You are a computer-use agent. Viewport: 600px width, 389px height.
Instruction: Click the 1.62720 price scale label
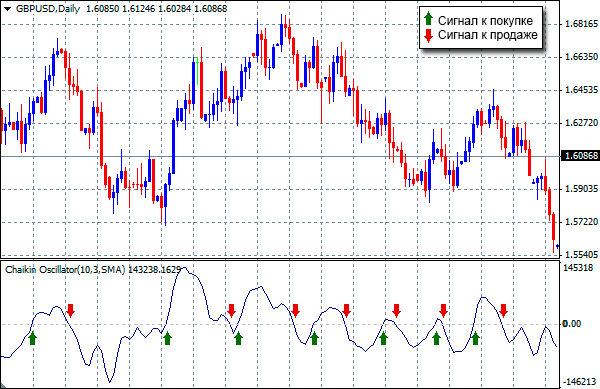(581, 123)
